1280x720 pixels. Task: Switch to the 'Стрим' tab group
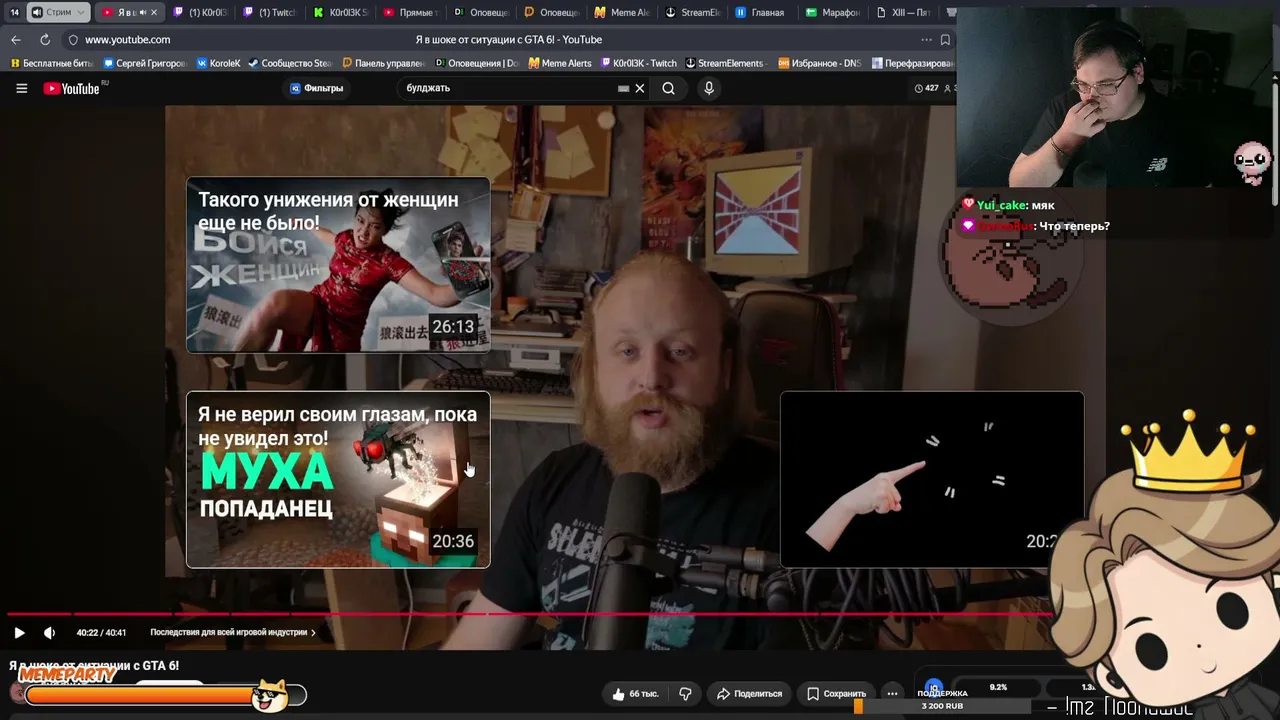tap(58, 12)
